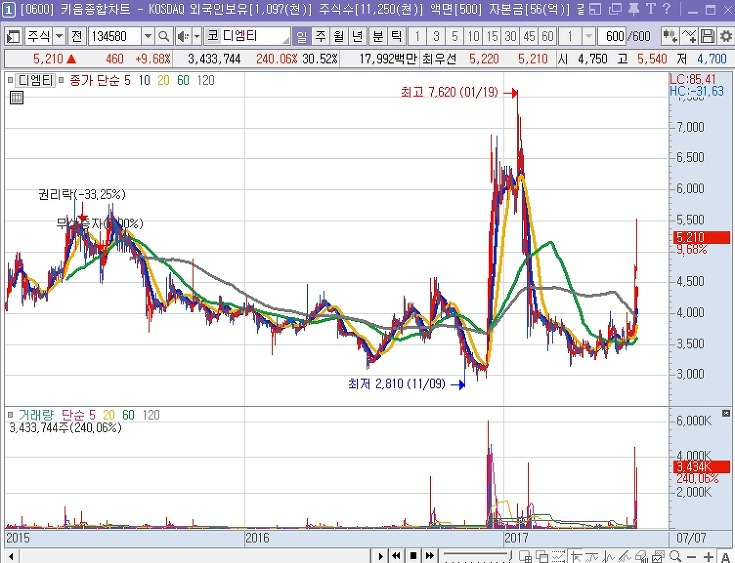This screenshot has height=563, width=735.
Task: Open the 주식 market type dropdown
Action: coord(59,36)
